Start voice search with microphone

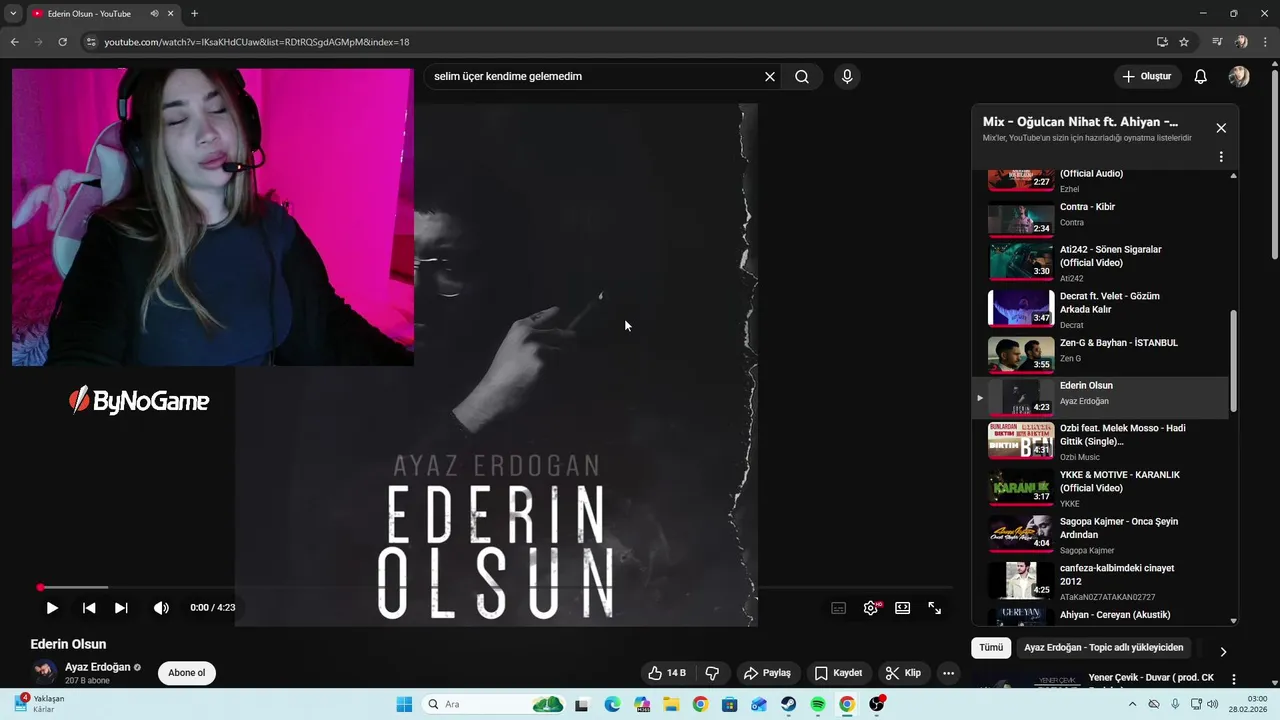point(847,77)
